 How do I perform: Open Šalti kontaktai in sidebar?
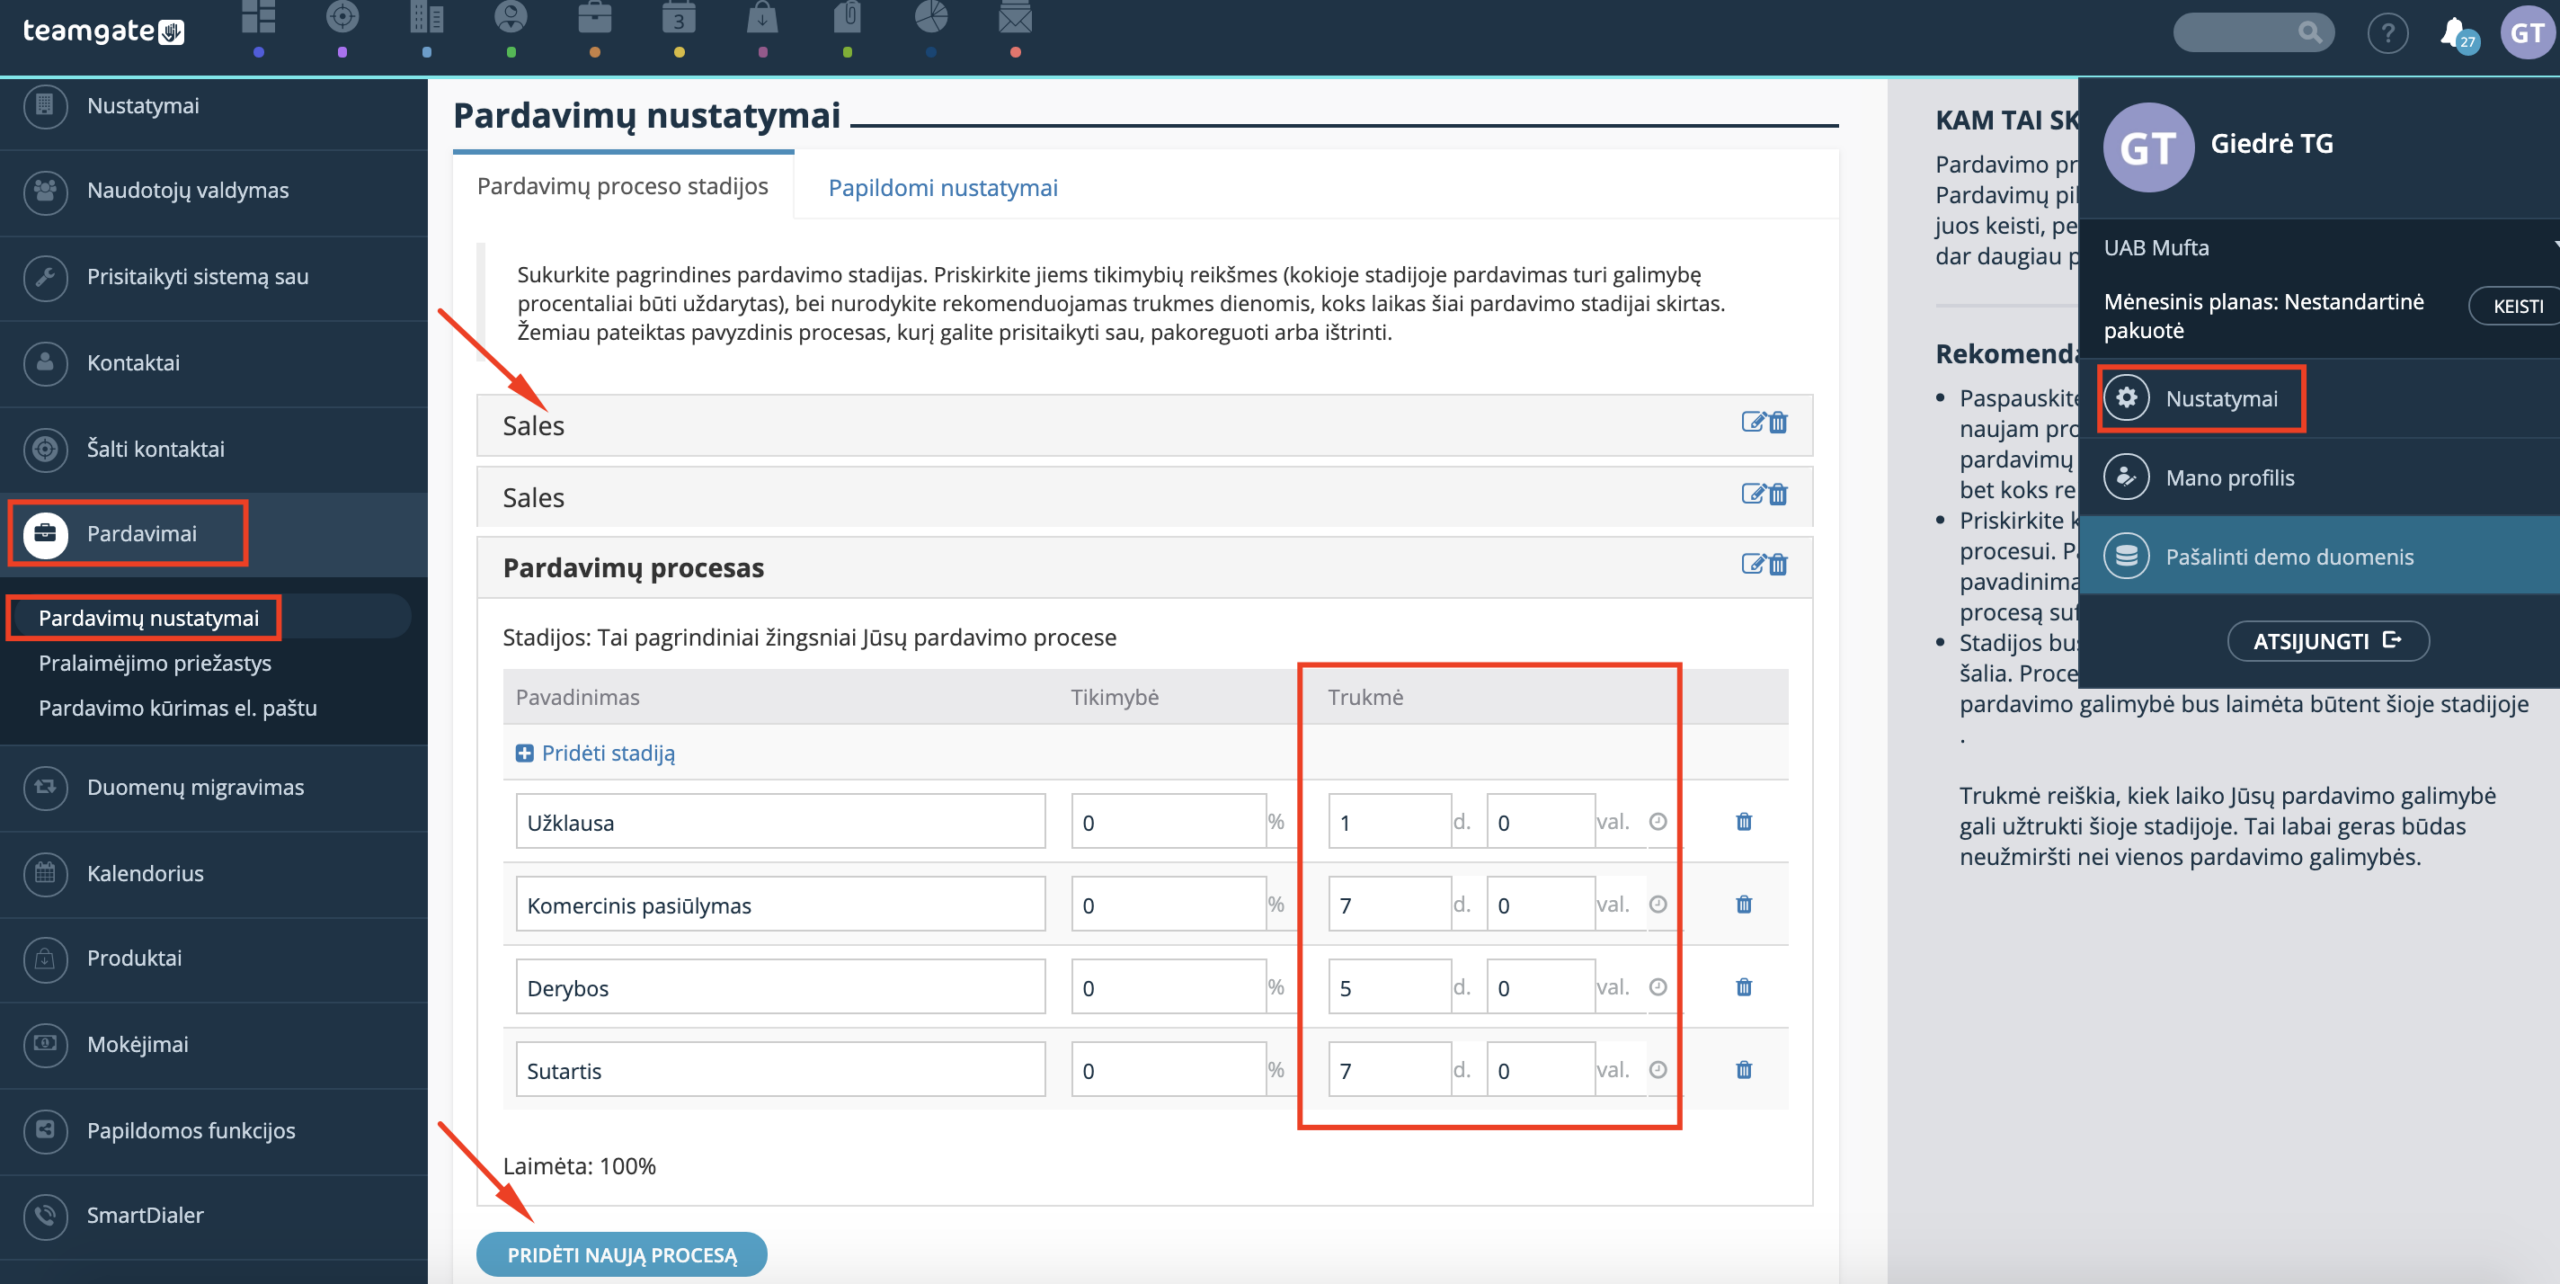[214, 449]
